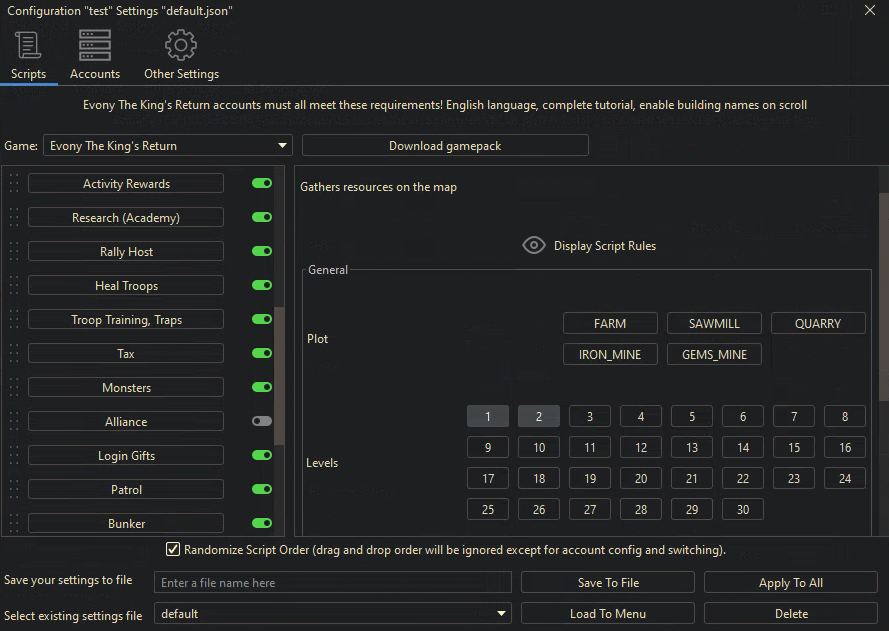Open the Other Settings gear icon
The image size is (889, 631).
pos(181,46)
